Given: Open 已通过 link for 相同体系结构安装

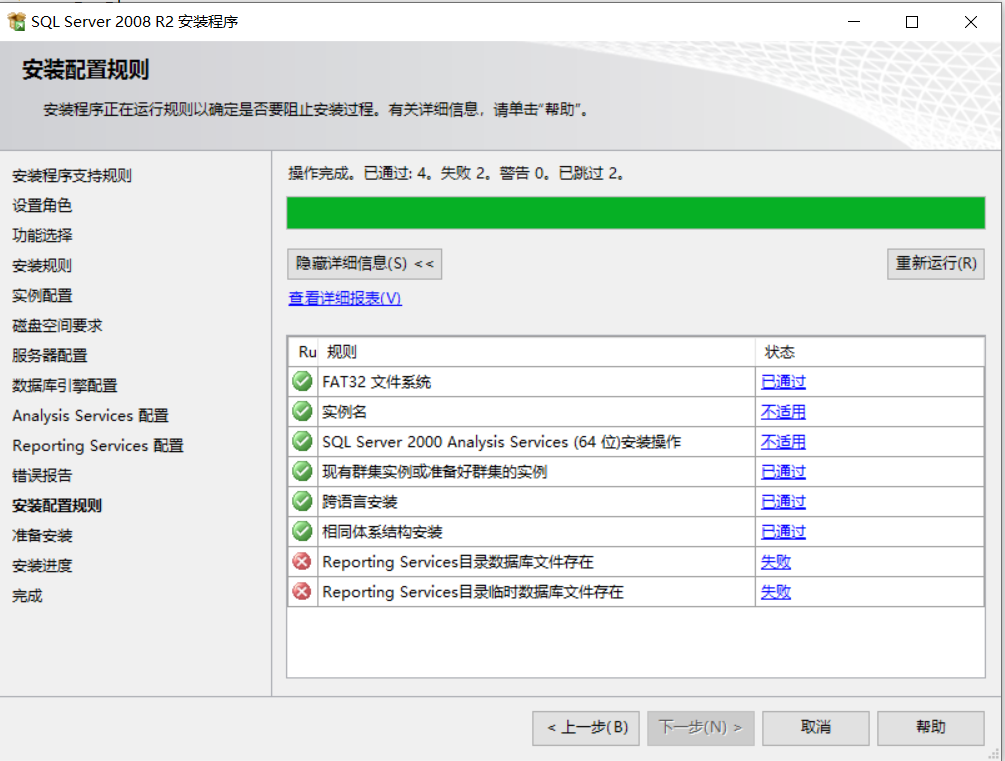Looking at the screenshot, I should click(x=783, y=531).
